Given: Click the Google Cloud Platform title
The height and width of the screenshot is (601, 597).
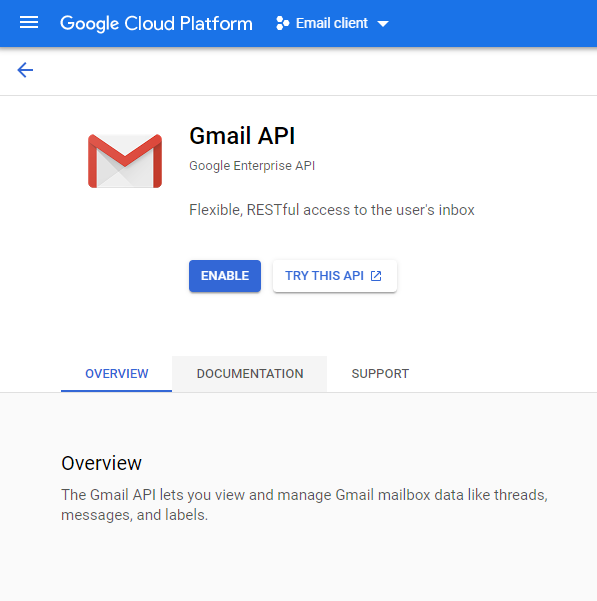Looking at the screenshot, I should pyautogui.click(x=156, y=24).
